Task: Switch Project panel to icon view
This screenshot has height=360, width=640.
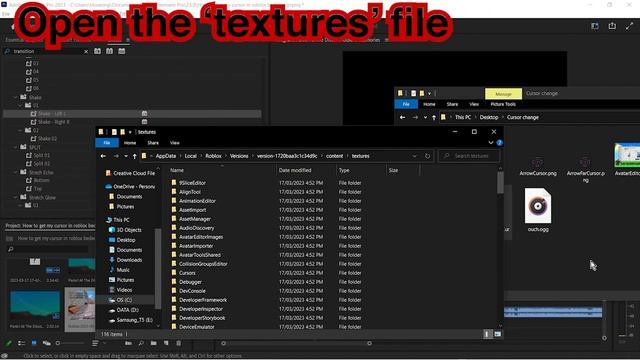Action: pyautogui.click(x=34, y=343)
